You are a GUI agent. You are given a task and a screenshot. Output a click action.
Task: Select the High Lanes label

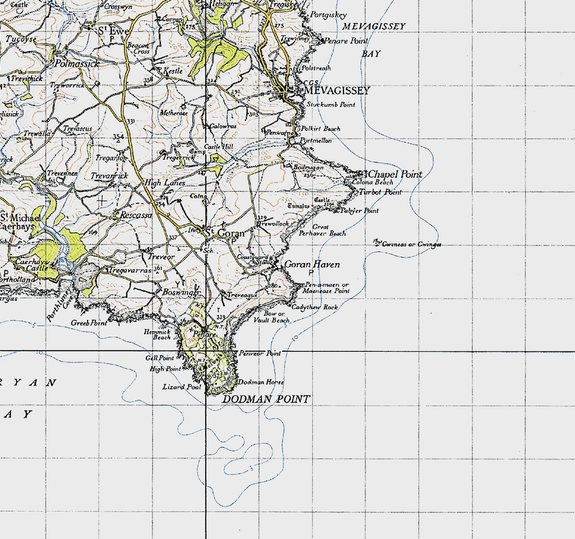pos(165,183)
